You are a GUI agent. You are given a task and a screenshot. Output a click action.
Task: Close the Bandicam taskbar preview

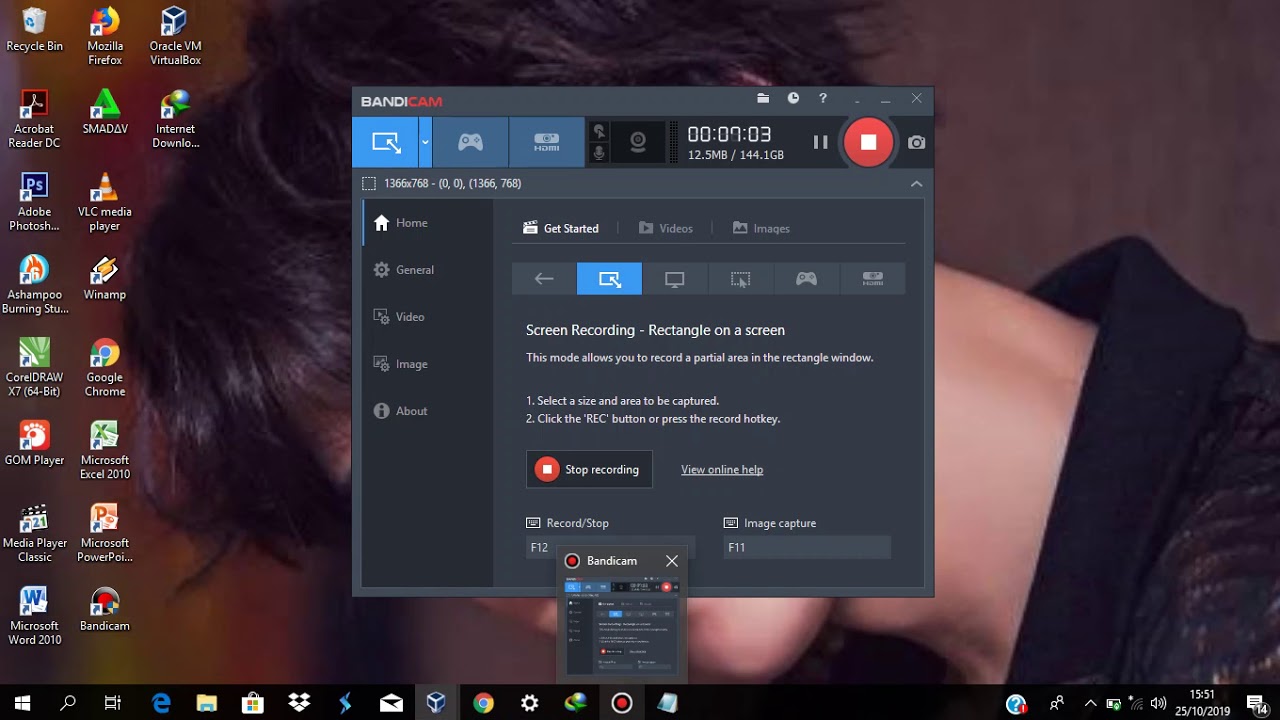pos(672,561)
